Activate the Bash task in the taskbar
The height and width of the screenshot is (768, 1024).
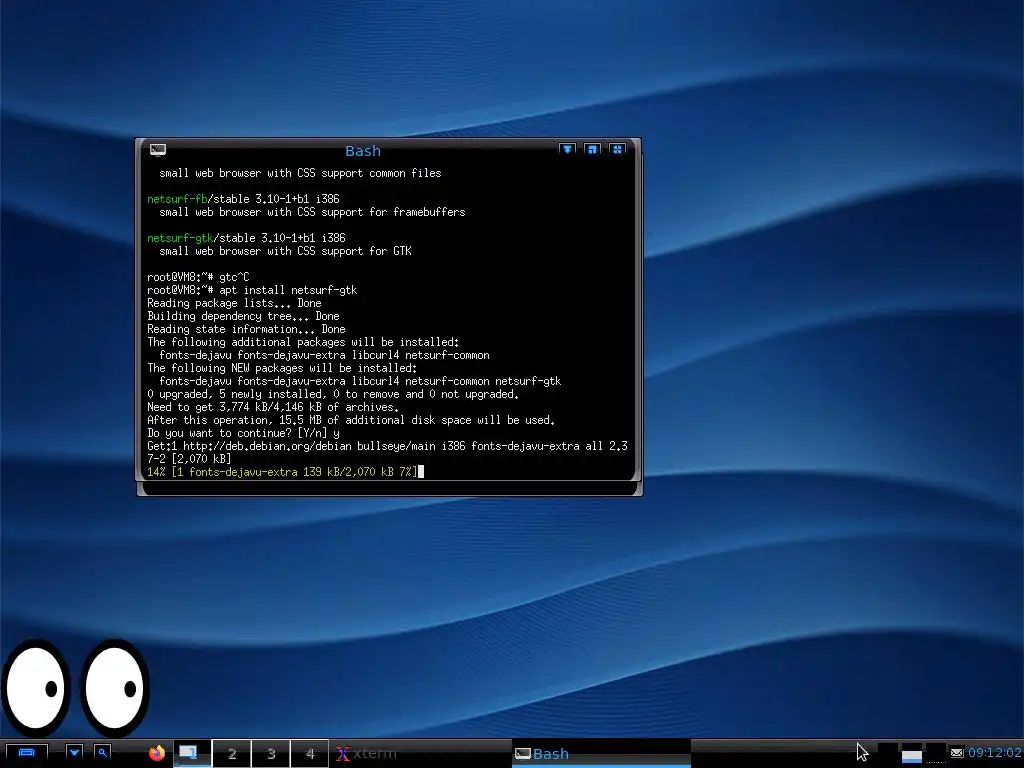coord(601,753)
